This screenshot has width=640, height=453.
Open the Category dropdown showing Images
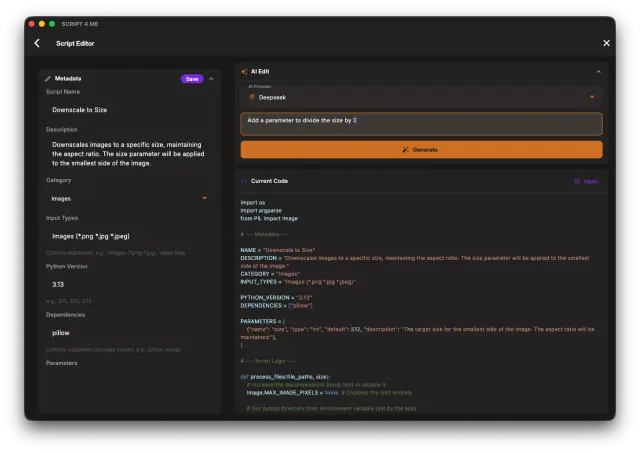[x=129, y=199]
